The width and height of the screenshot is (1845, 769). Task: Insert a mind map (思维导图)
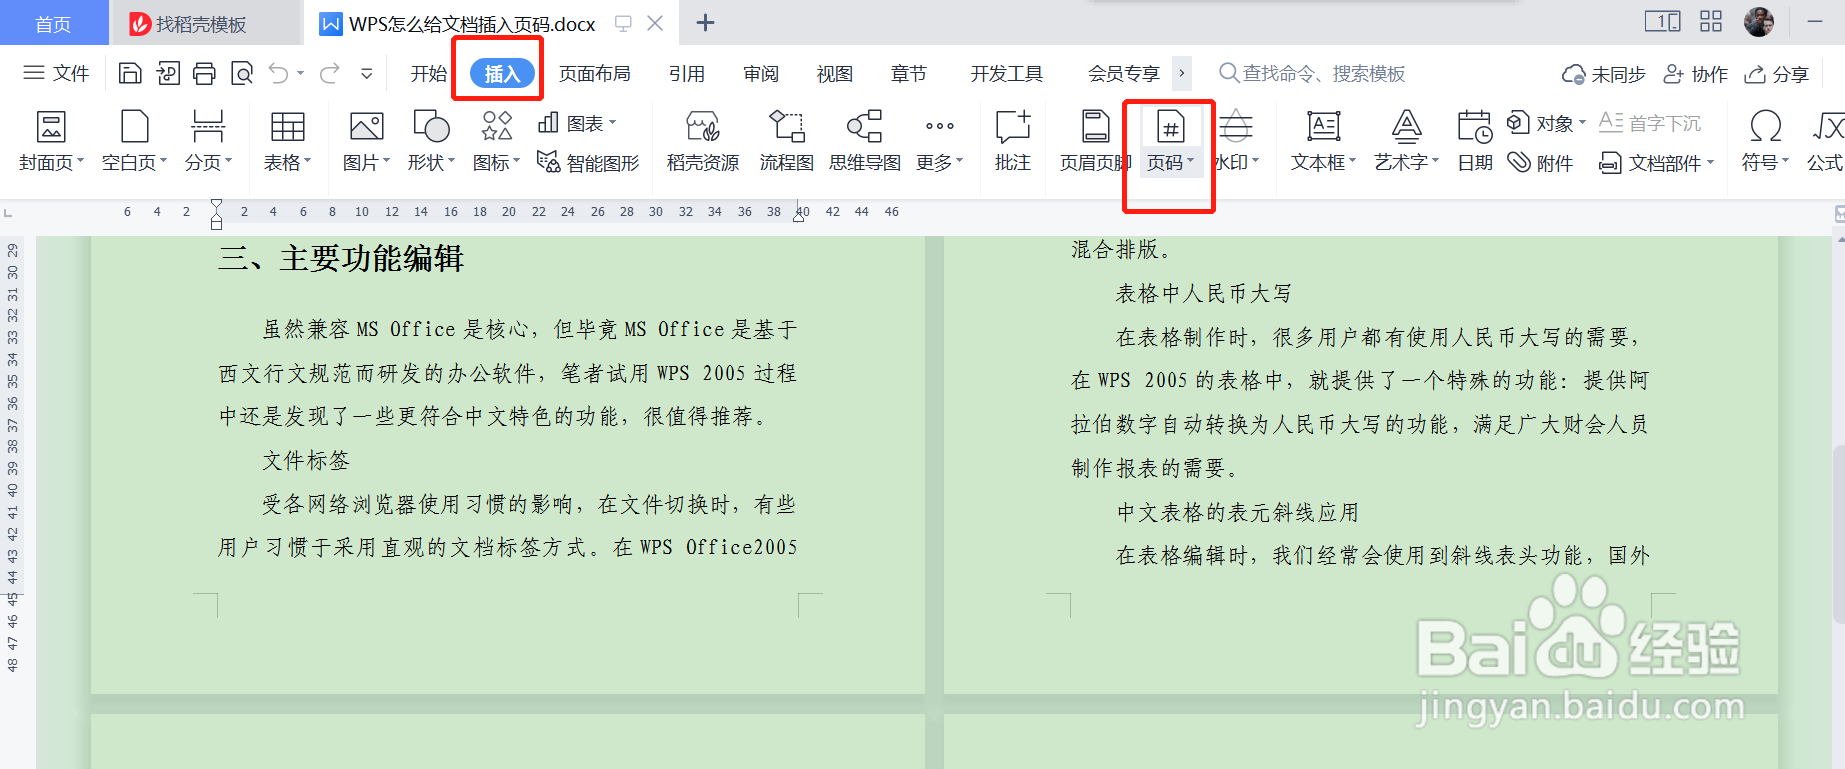(x=864, y=141)
